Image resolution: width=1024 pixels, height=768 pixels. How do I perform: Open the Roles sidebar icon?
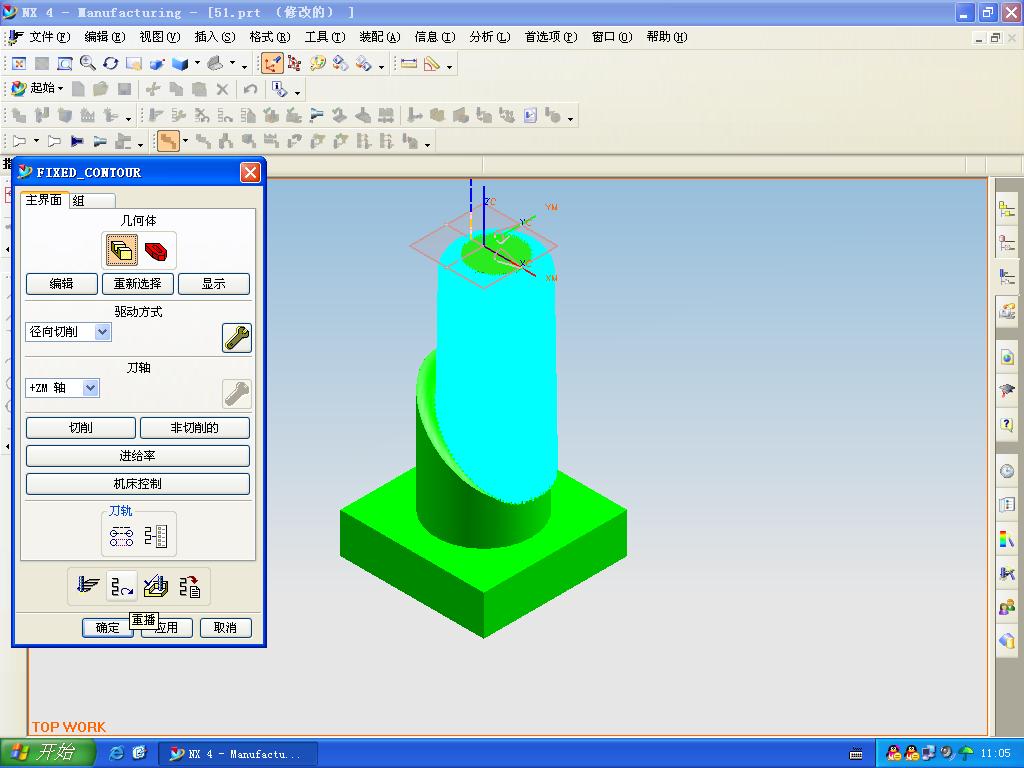point(1006,607)
